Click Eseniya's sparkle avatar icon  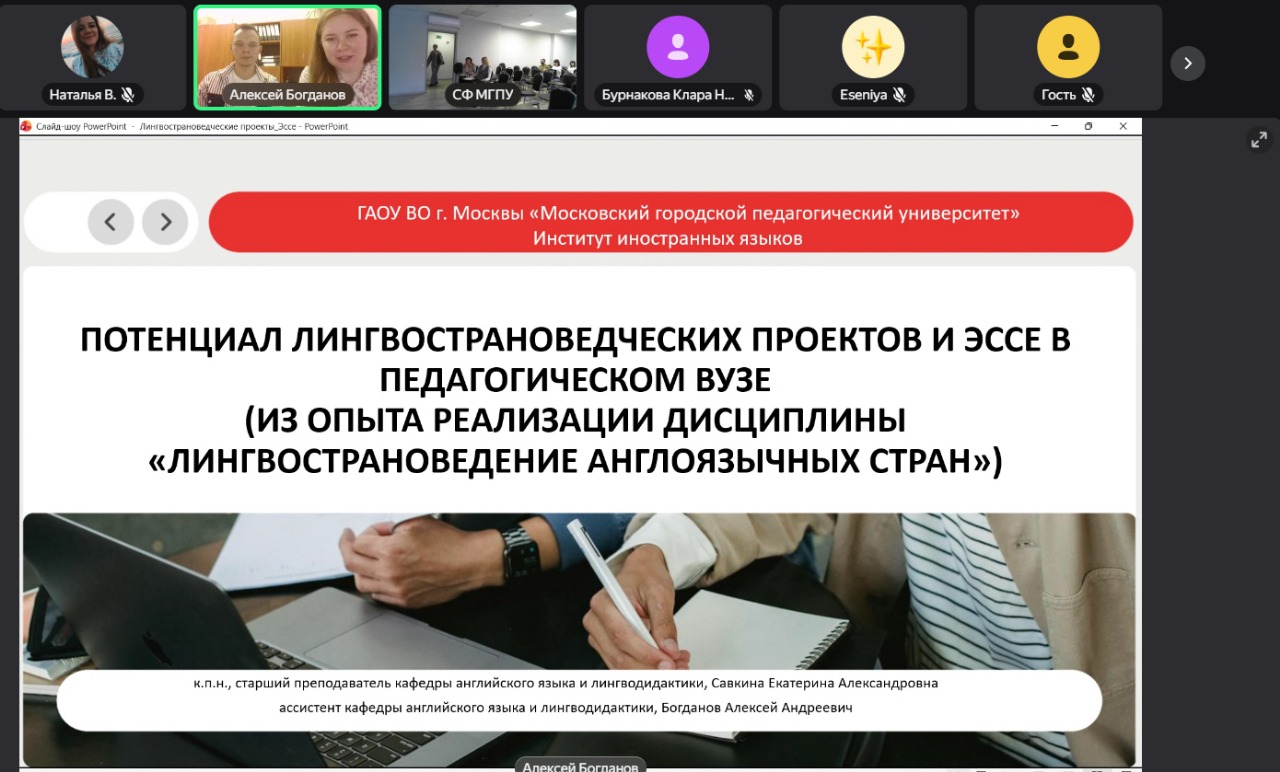point(873,46)
